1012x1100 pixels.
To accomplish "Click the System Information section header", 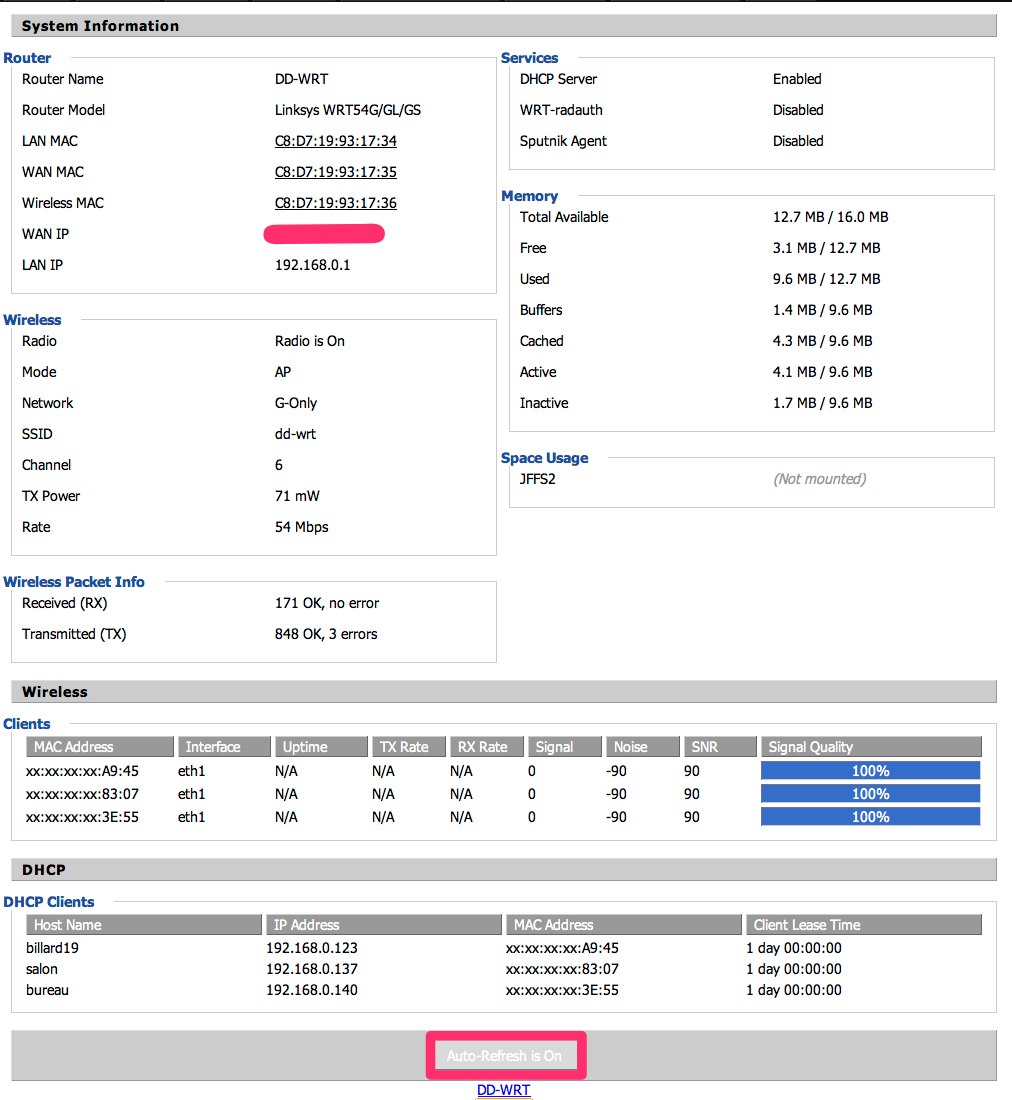I will coord(504,26).
